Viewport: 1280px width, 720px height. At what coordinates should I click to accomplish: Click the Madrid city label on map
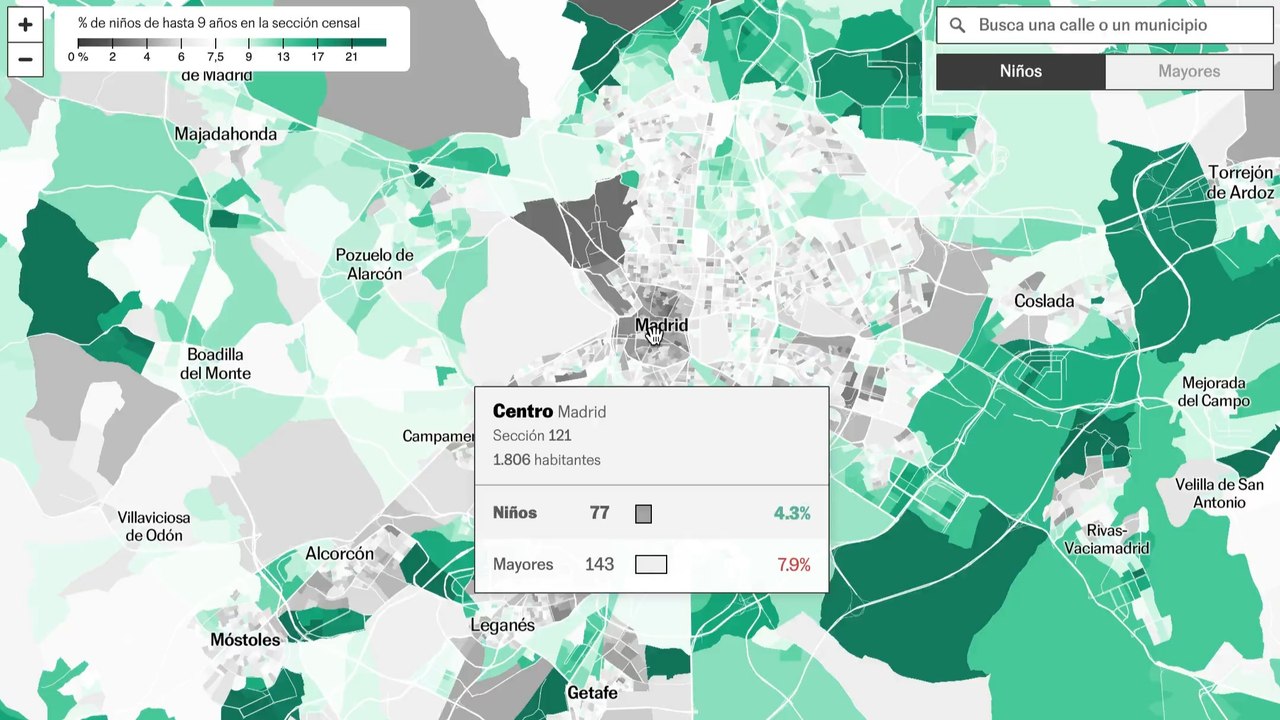click(x=661, y=325)
